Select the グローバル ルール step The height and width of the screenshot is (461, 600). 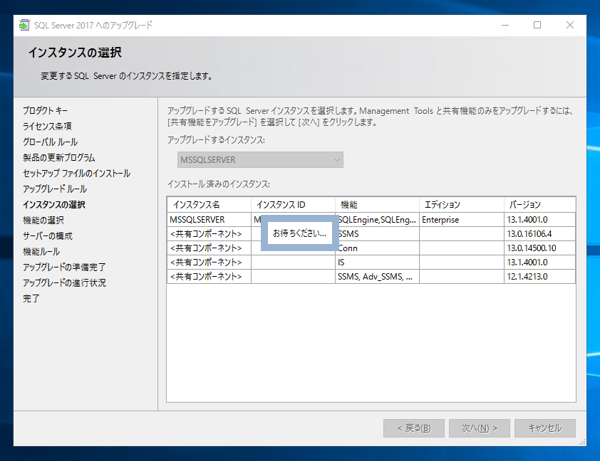(x=50, y=142)
